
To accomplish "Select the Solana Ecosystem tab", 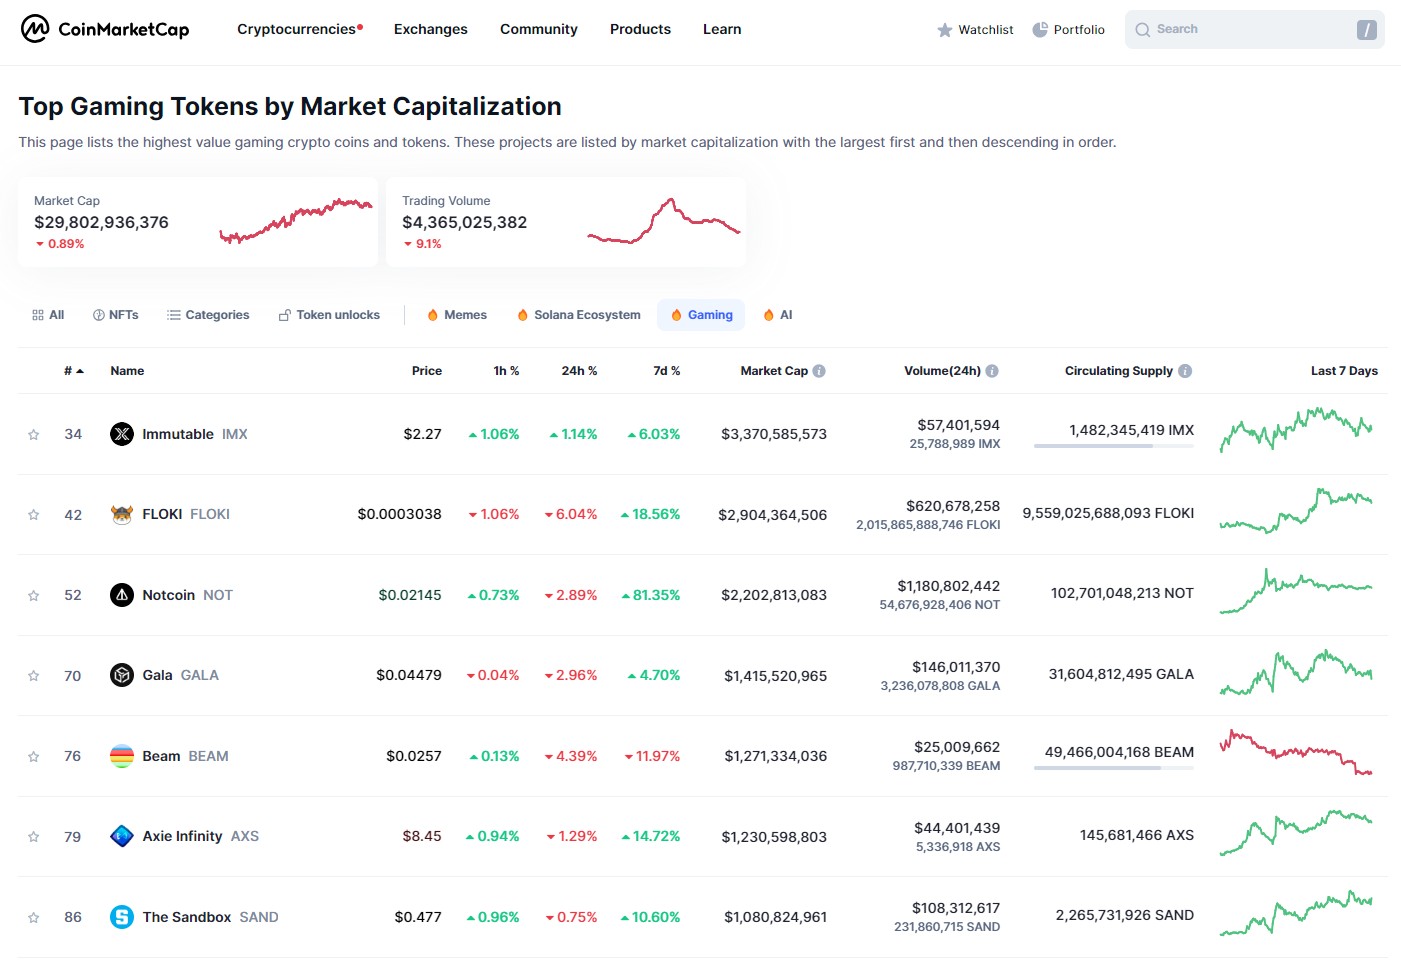I will [x=579, y=315].
